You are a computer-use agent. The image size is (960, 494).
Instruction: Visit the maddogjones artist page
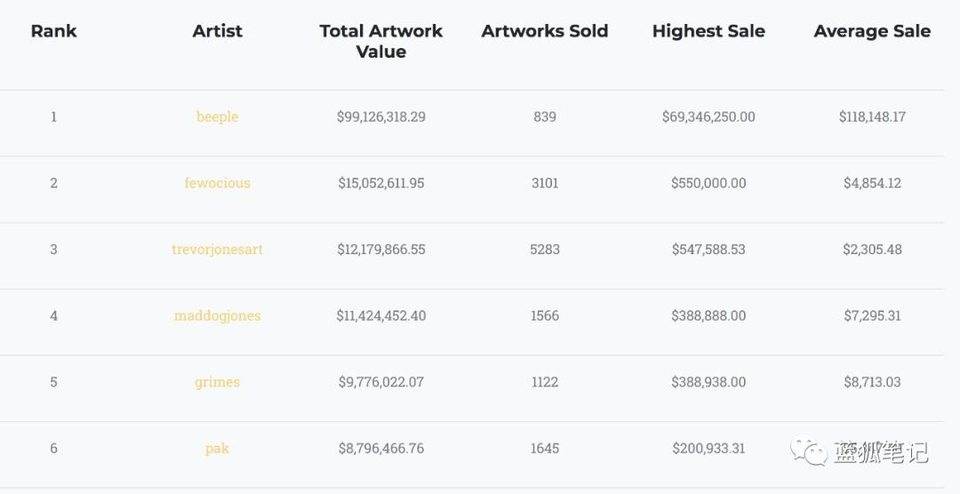tap(217, 316)
